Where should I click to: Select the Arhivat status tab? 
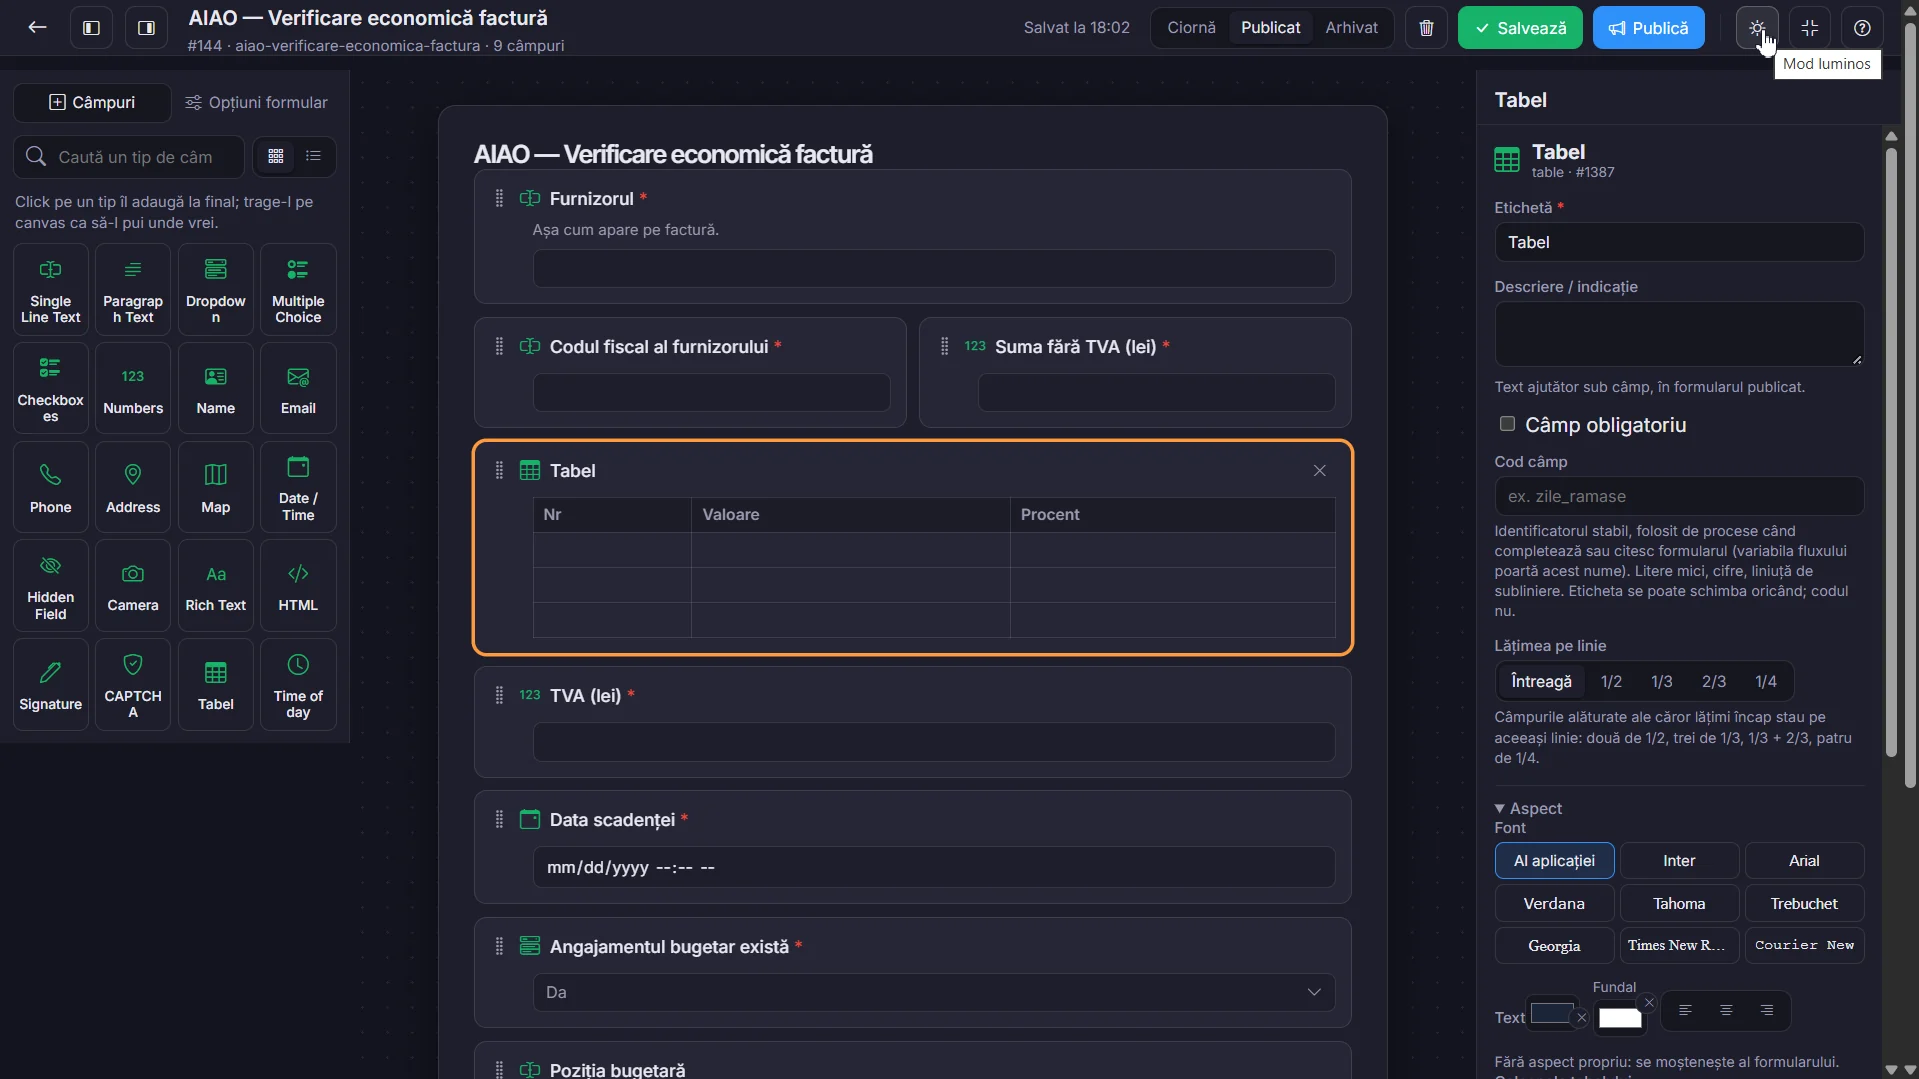tap(1351, 28)
